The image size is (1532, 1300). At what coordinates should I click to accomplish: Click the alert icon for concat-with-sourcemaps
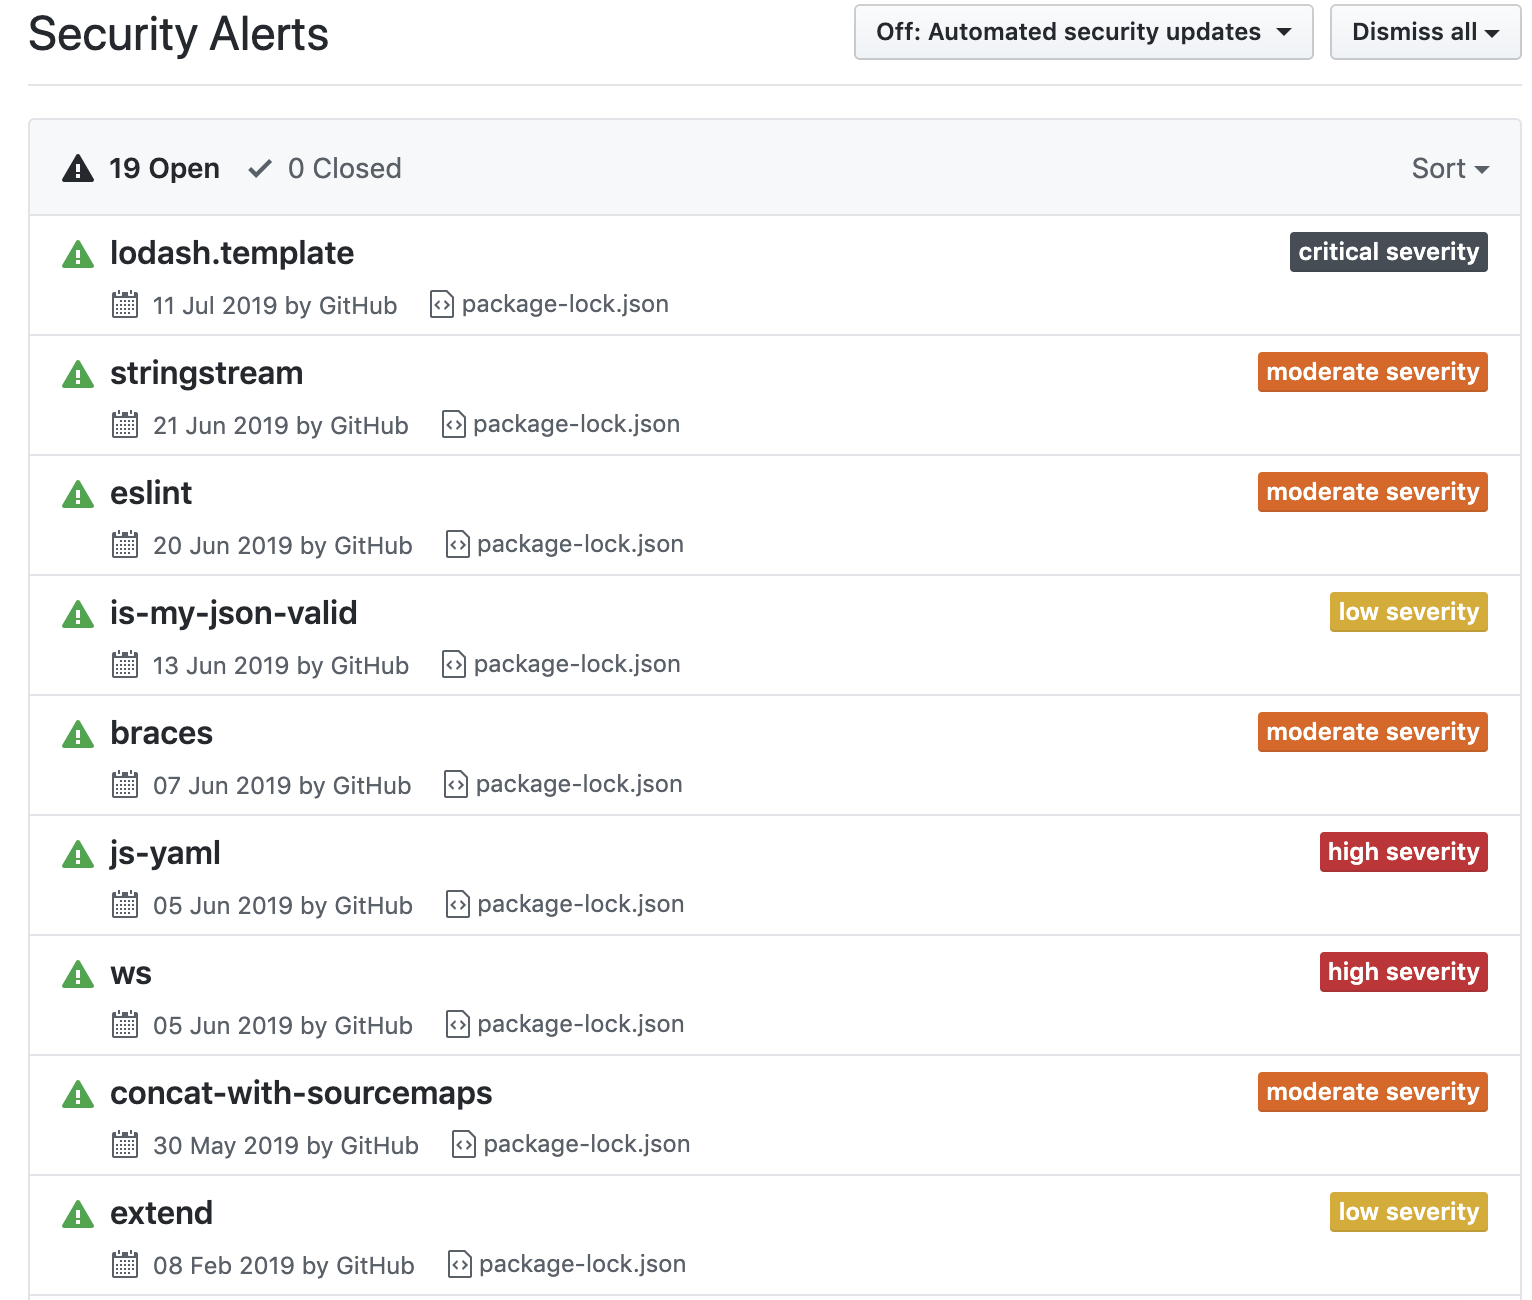tap(78, 1095)
